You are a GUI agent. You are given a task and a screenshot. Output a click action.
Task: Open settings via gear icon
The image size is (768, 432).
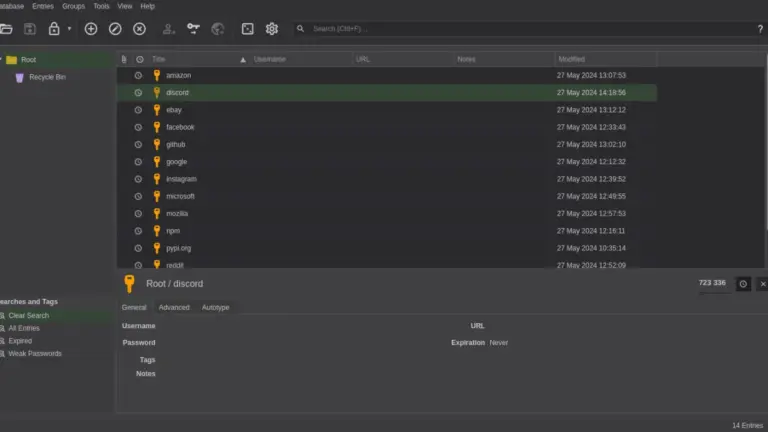[x=272, y=29]
